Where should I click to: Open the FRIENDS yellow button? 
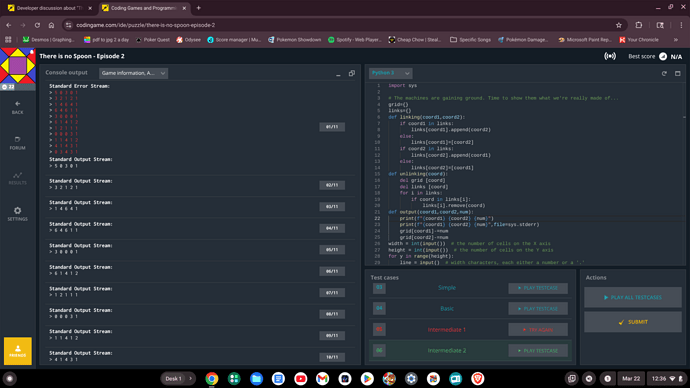click(x=18, y=351)
